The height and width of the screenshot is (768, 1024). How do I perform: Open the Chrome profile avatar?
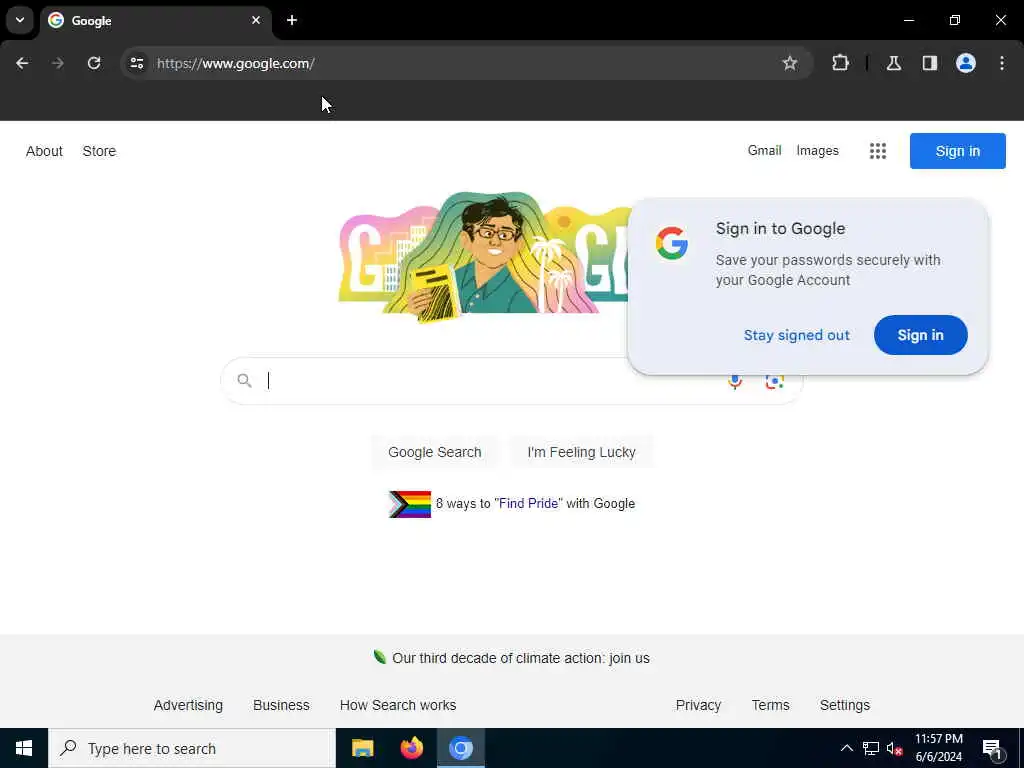(x=966, y=63)
